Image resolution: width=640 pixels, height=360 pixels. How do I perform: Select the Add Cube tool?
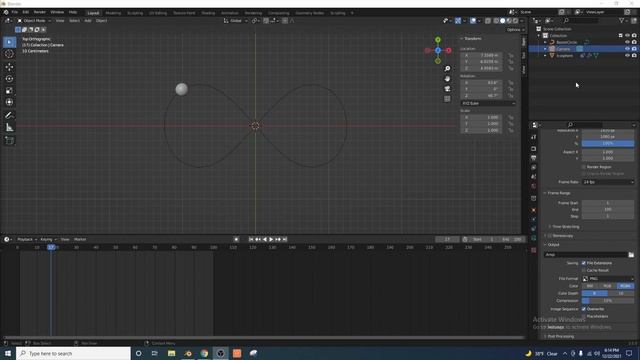[x=9, y=140]
